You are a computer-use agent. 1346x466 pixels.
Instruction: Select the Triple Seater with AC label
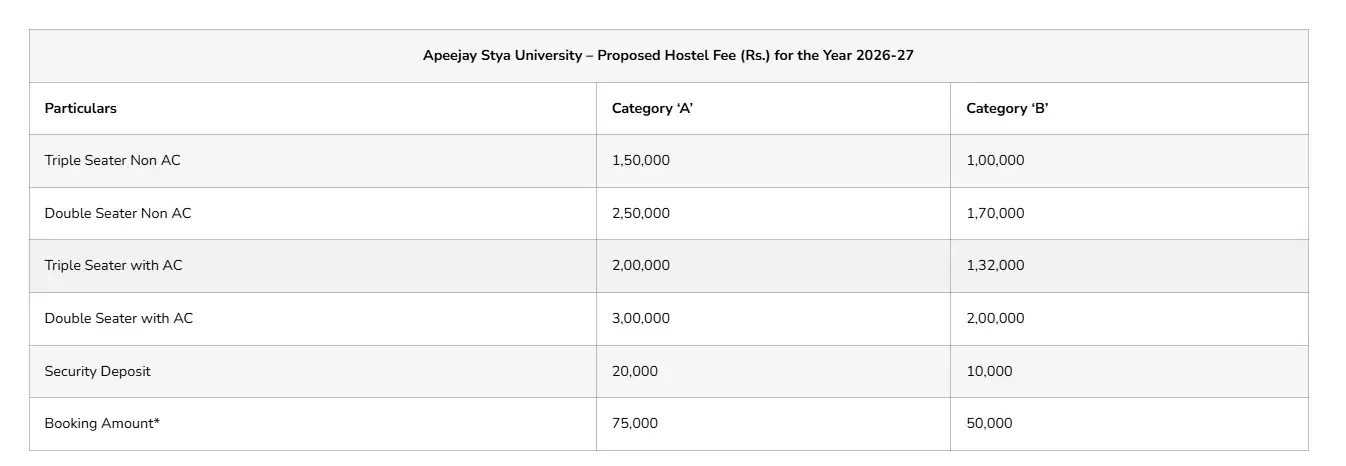point(113,265)
